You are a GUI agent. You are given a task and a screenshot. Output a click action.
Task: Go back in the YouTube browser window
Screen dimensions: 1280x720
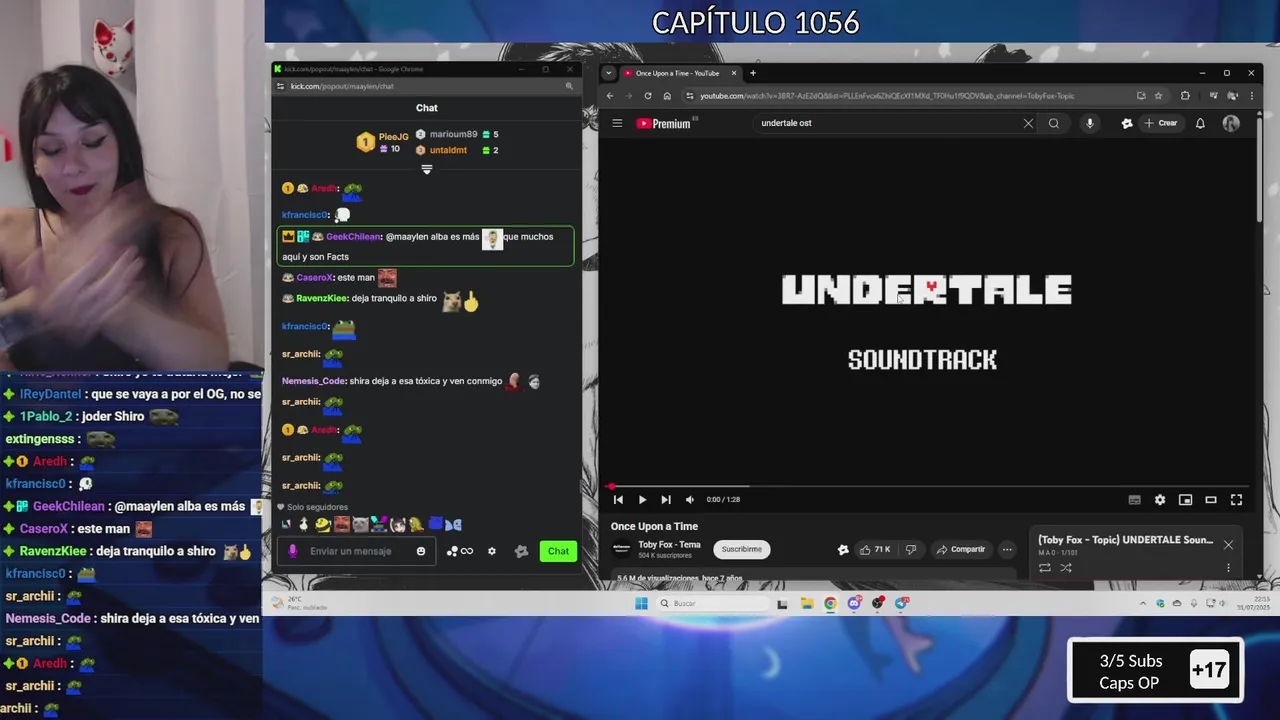610,96
